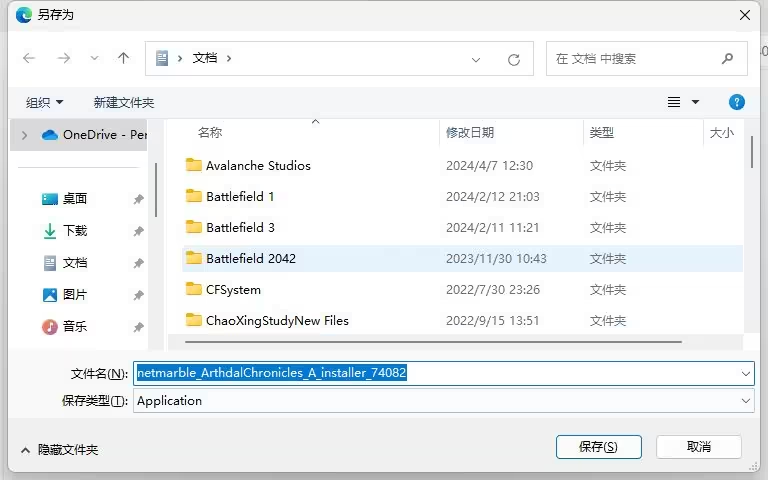Open the view options dropdown arrow
Image resolution: width=768 pixels, height=480 pixels.
[695, 102]
